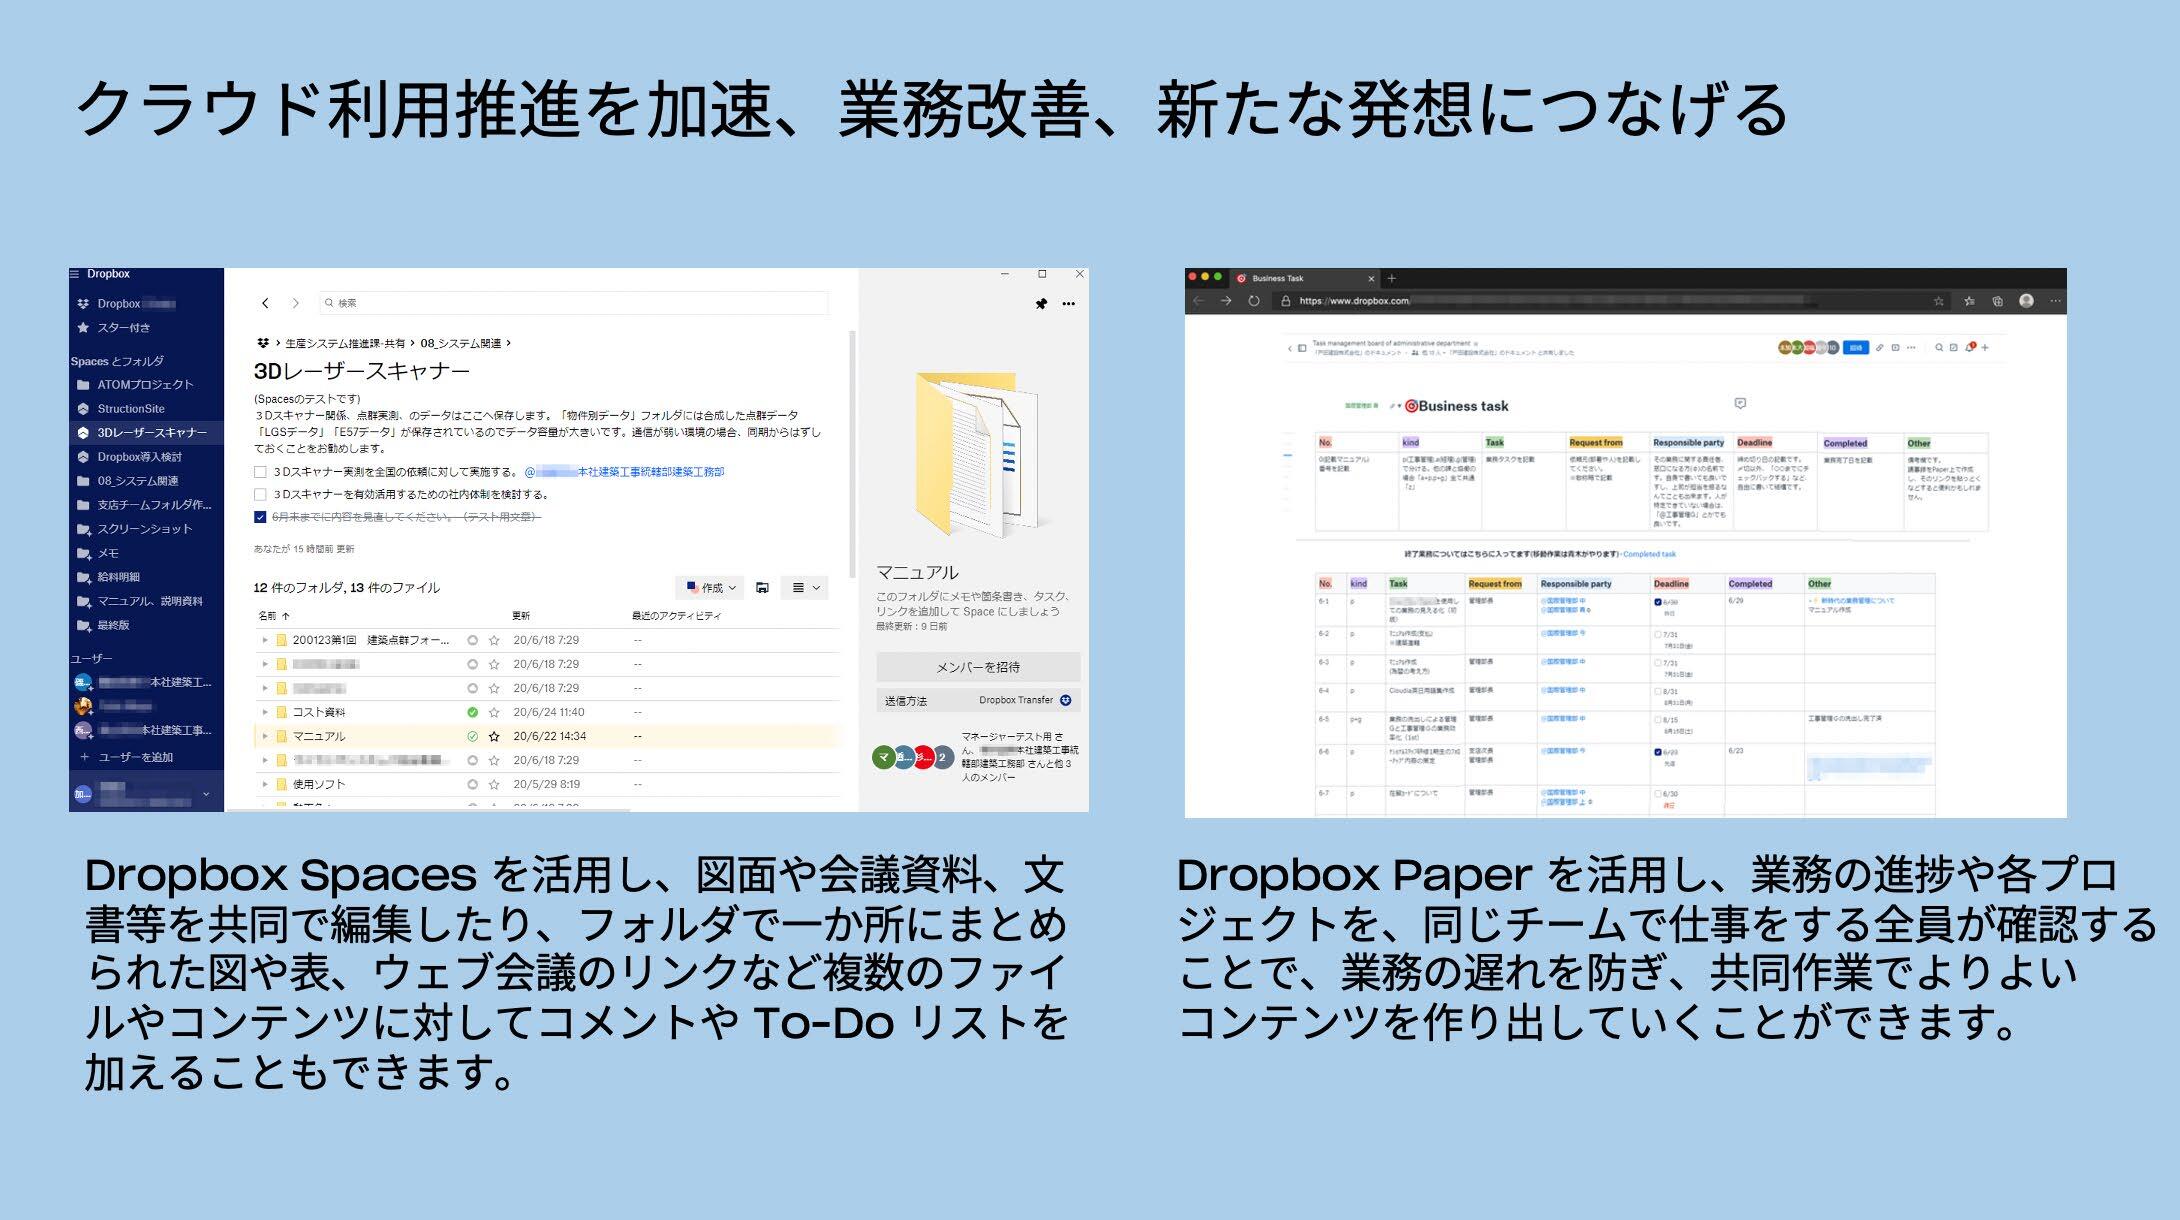
Task: Expand the マニュアル folder row
Action: pos(265,736)
